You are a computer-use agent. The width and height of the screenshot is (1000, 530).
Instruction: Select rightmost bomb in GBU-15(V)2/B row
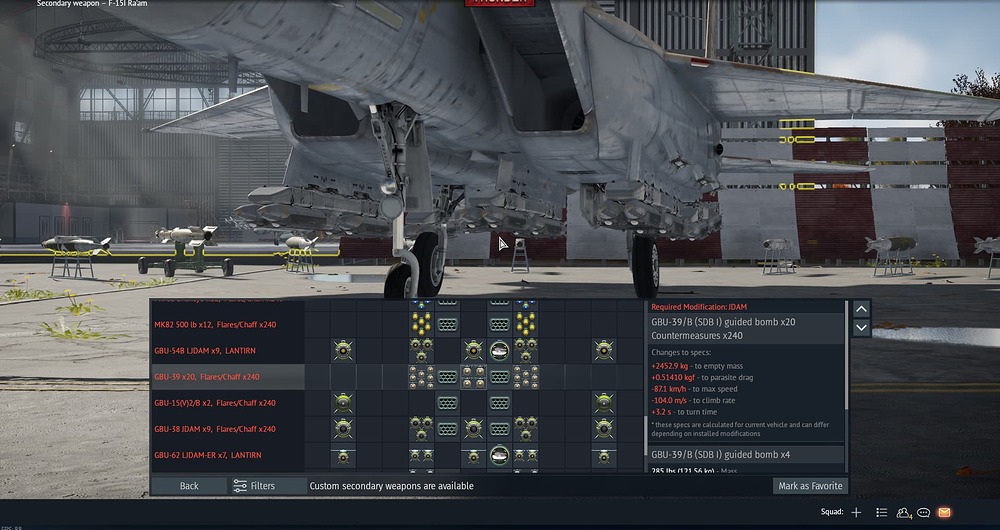(x=604, y=403)
